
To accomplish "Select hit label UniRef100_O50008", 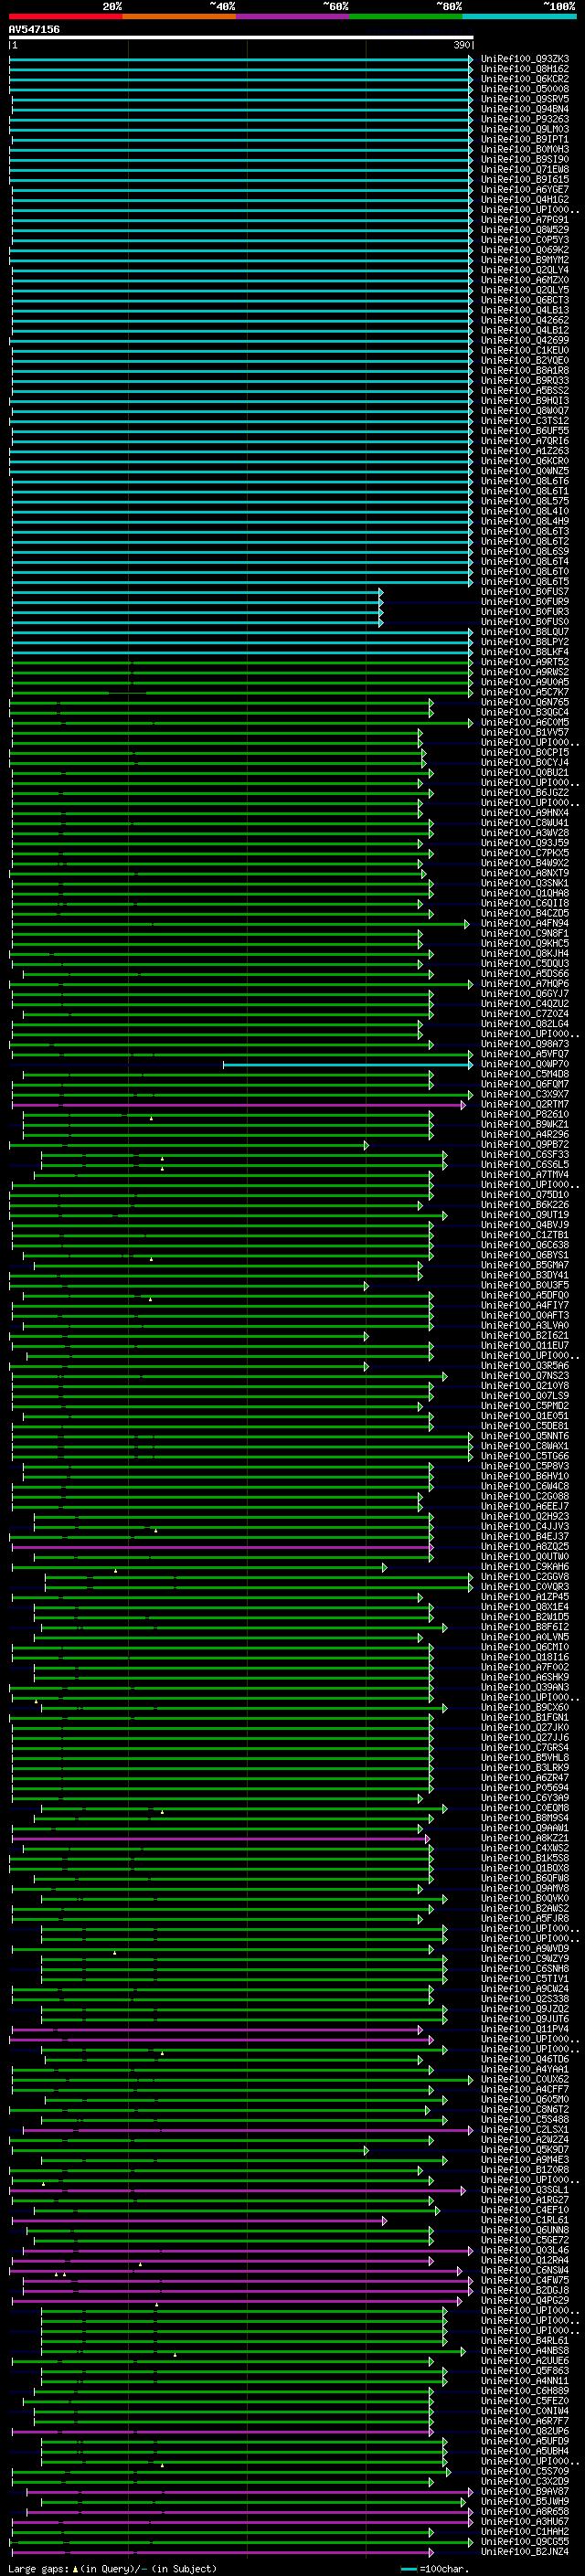I will [525, 89].
